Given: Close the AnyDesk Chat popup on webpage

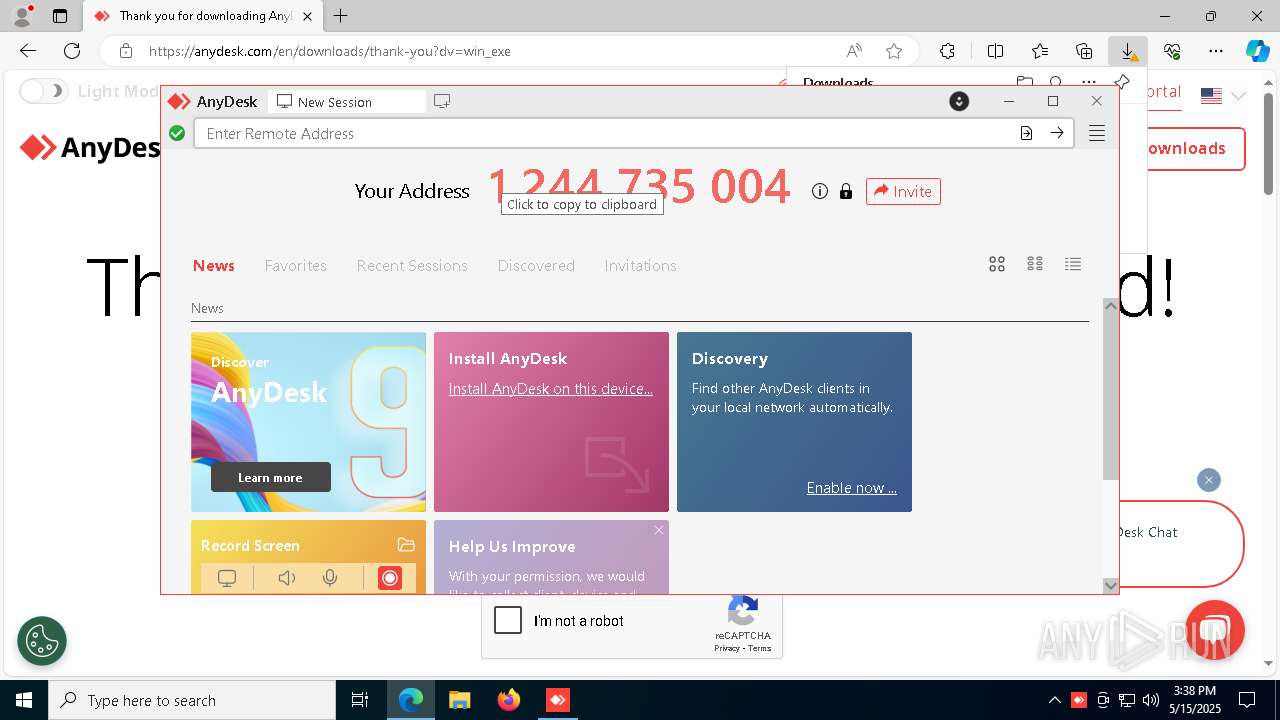Looking at the screenshot, I should [x=1209, y=480].
